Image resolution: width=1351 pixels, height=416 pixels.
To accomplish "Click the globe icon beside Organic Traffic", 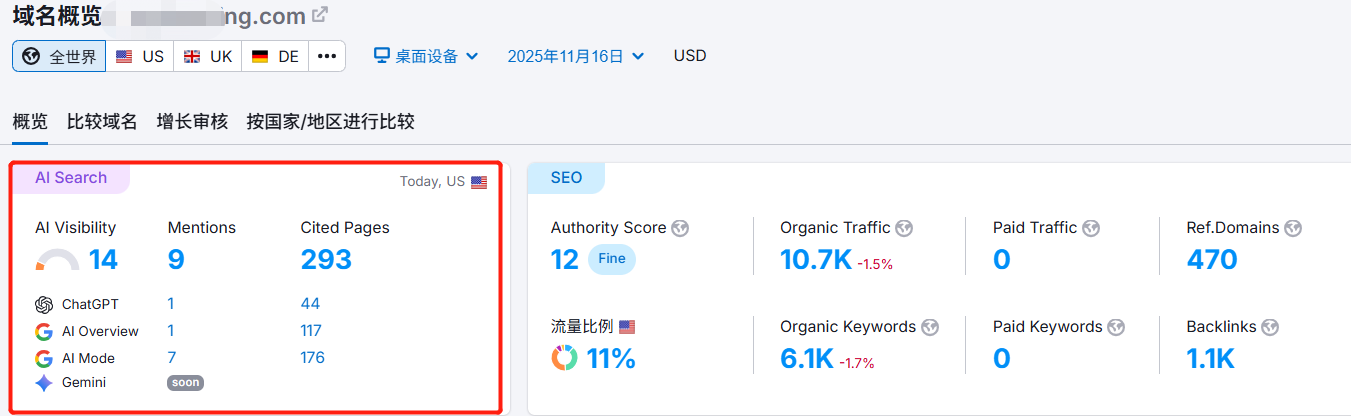I will coord(904,228).
